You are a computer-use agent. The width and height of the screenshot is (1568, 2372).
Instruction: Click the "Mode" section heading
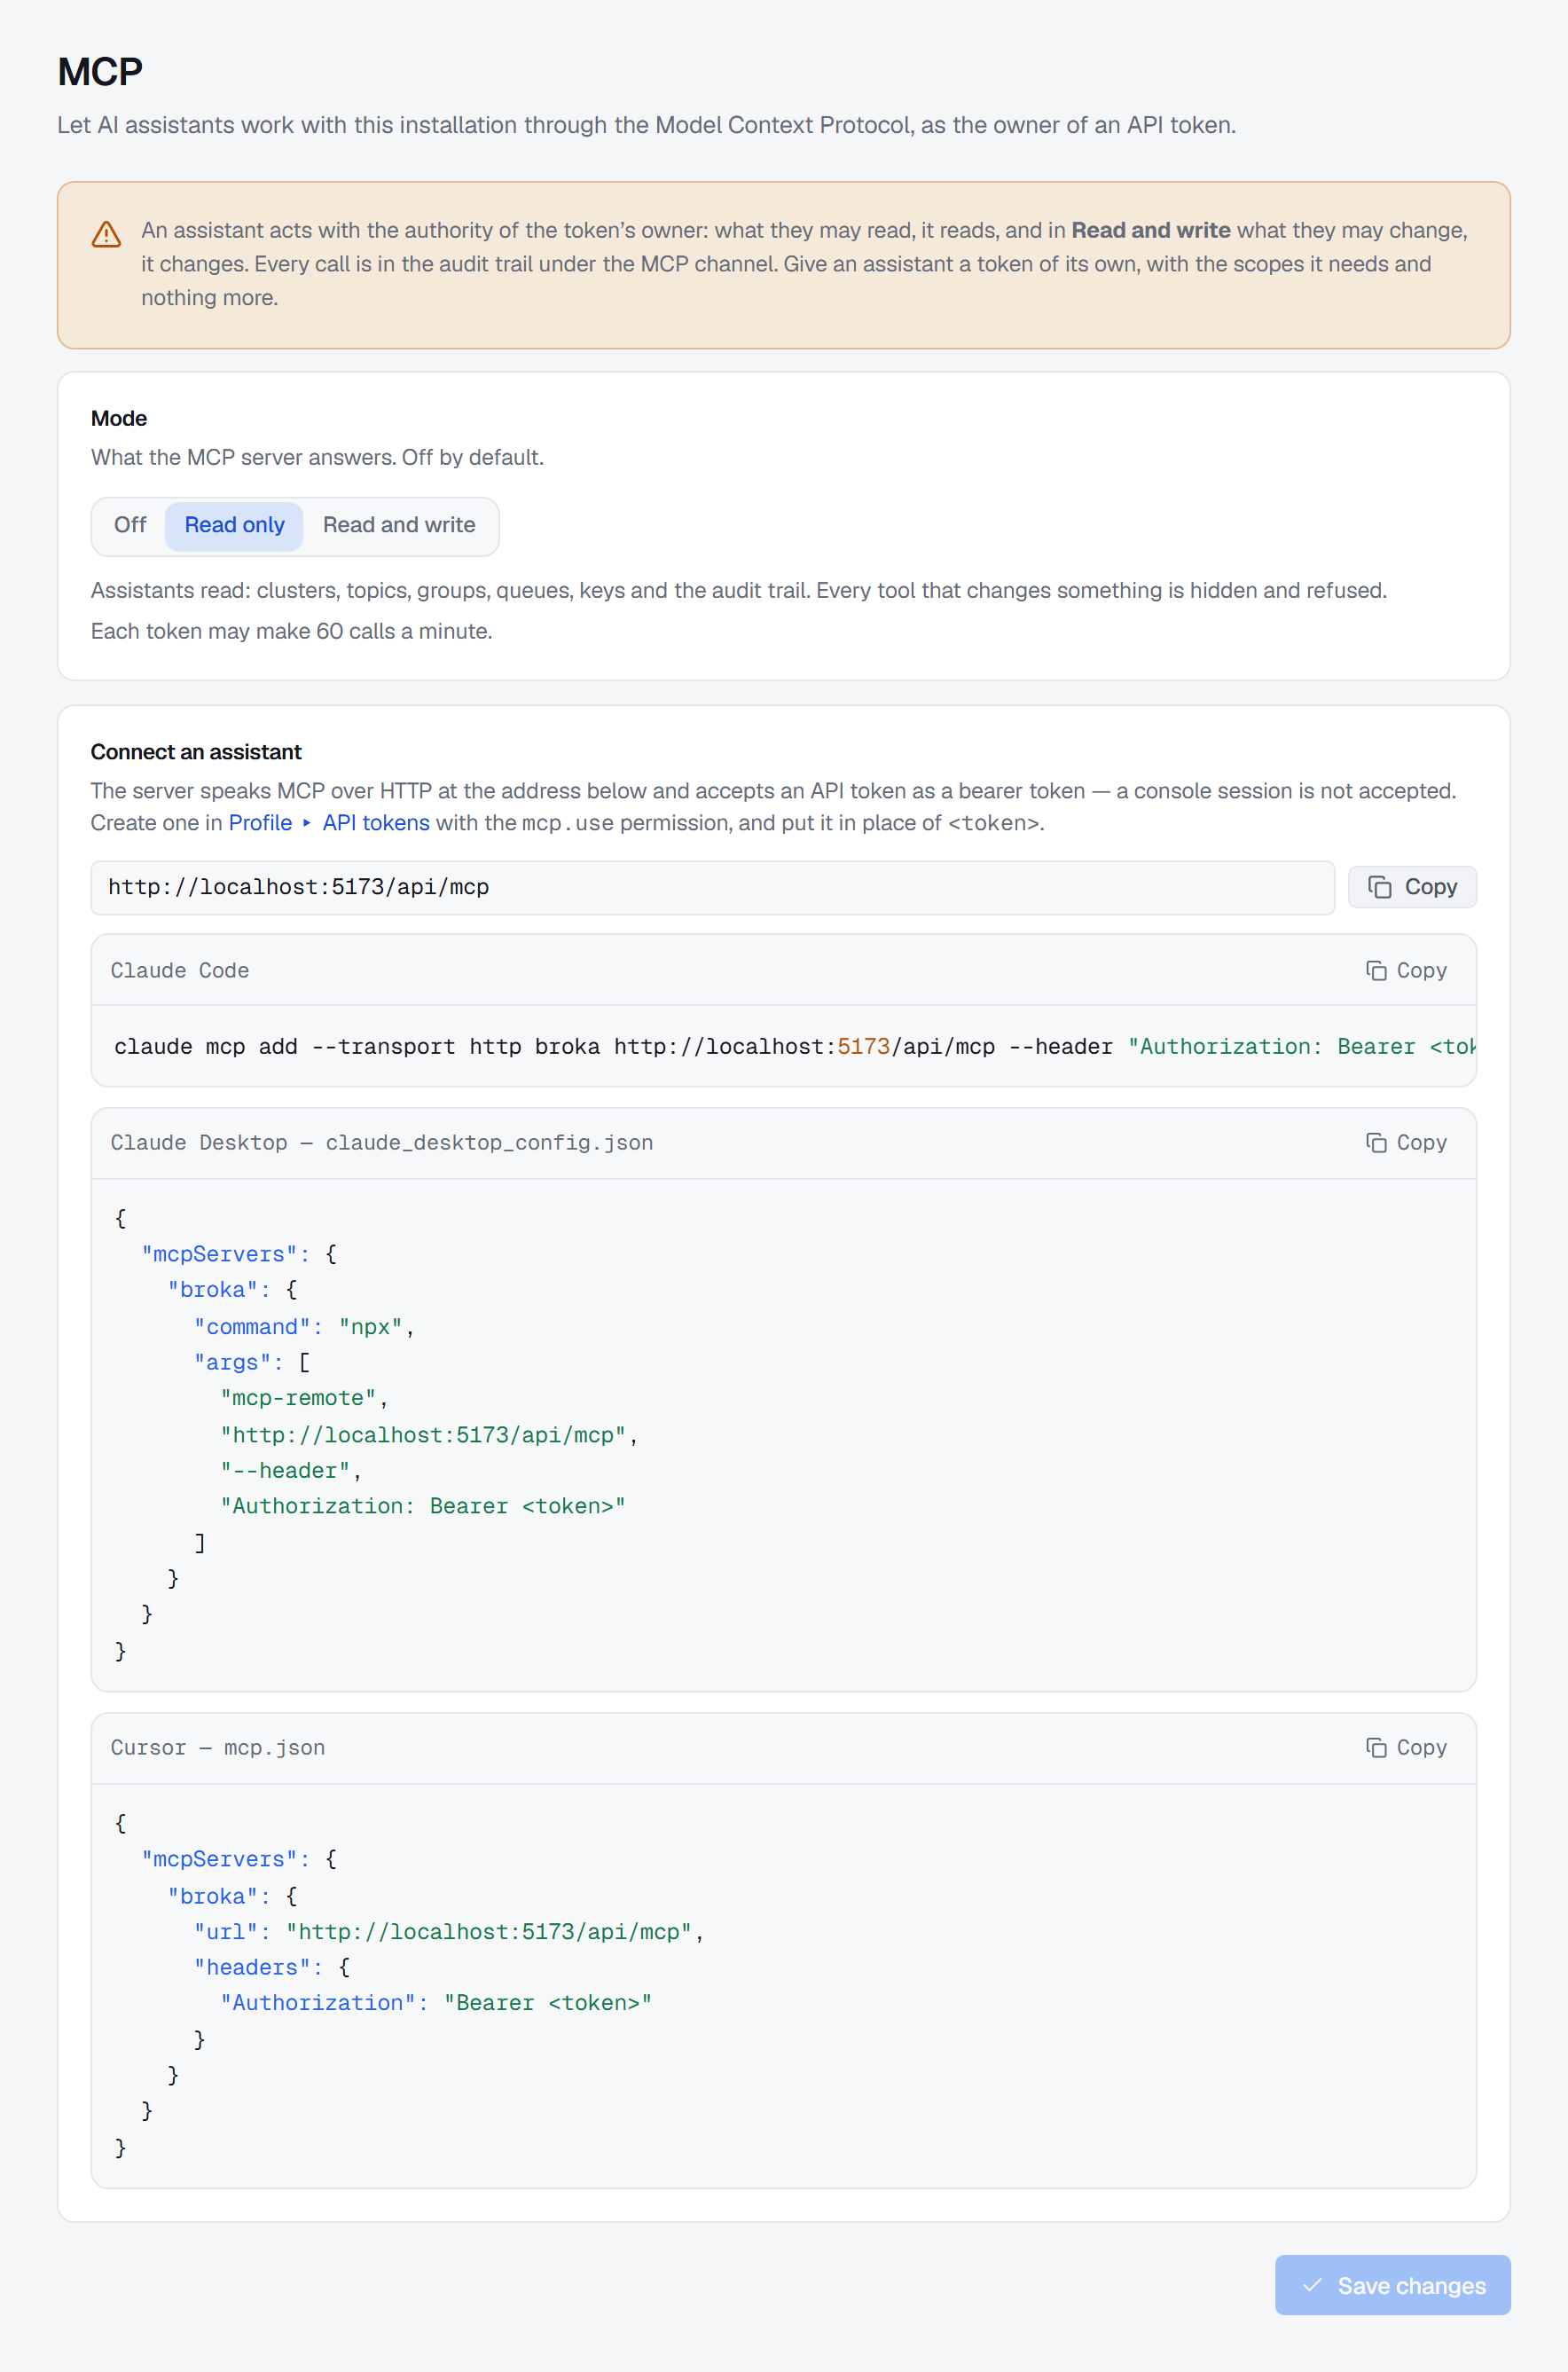[119, 419]
